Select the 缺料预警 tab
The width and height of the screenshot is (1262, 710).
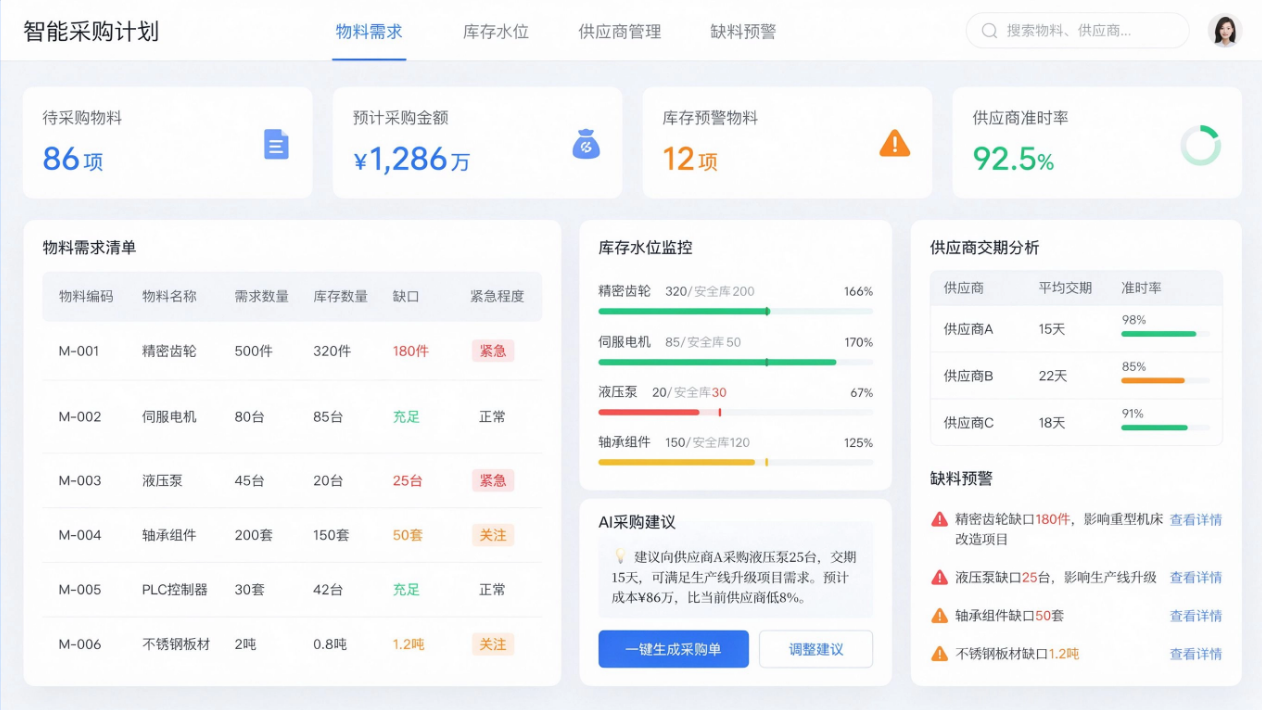pos(743,31)
